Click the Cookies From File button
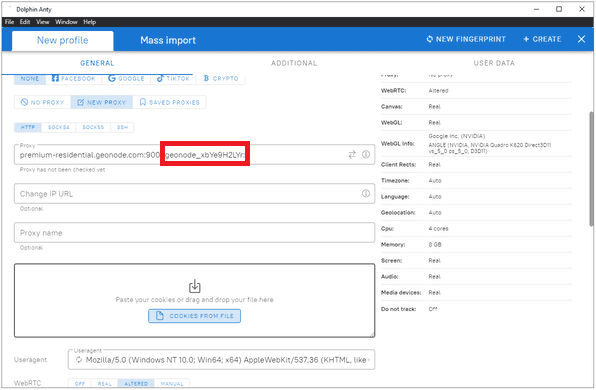 195,316
